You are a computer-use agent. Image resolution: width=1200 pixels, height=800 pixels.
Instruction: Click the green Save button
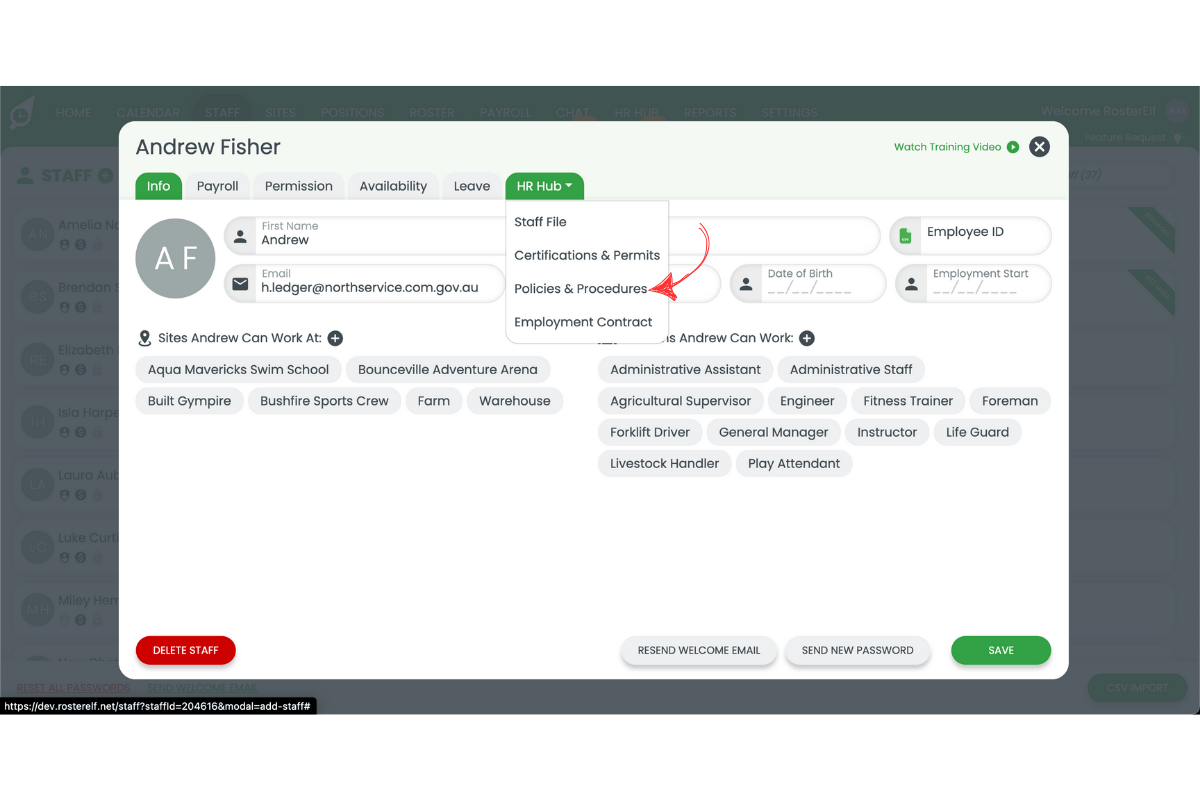pyautogui.click(x=1000, y=650)
